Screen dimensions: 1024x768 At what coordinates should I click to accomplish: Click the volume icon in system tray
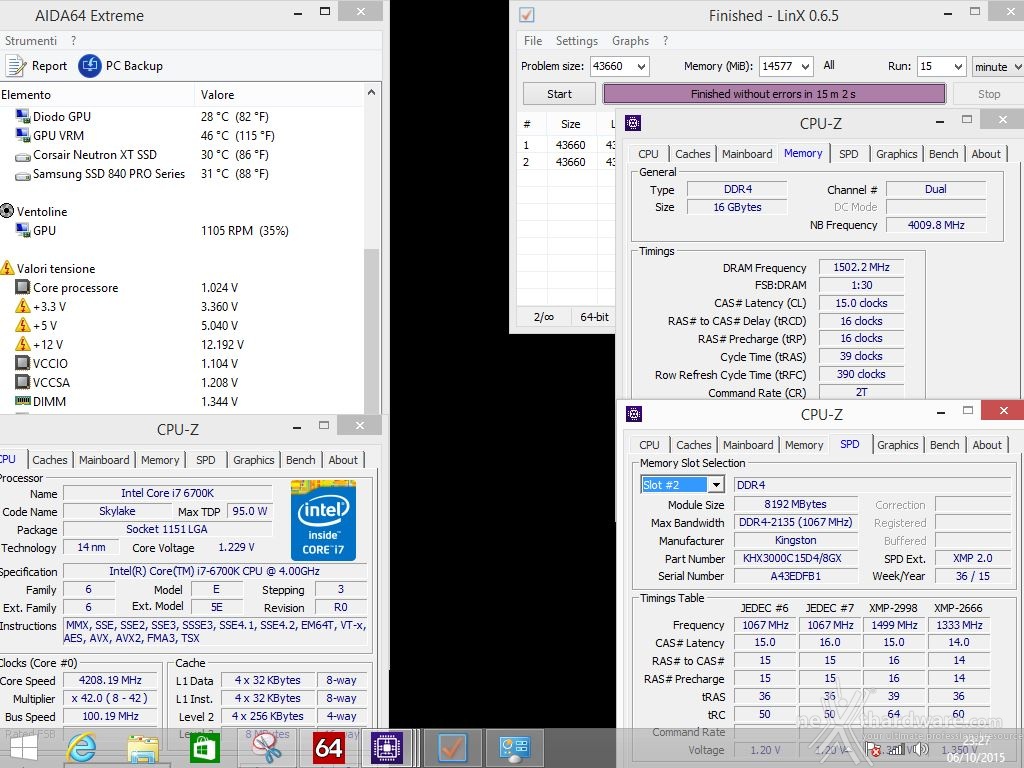[x=921, y=749]
